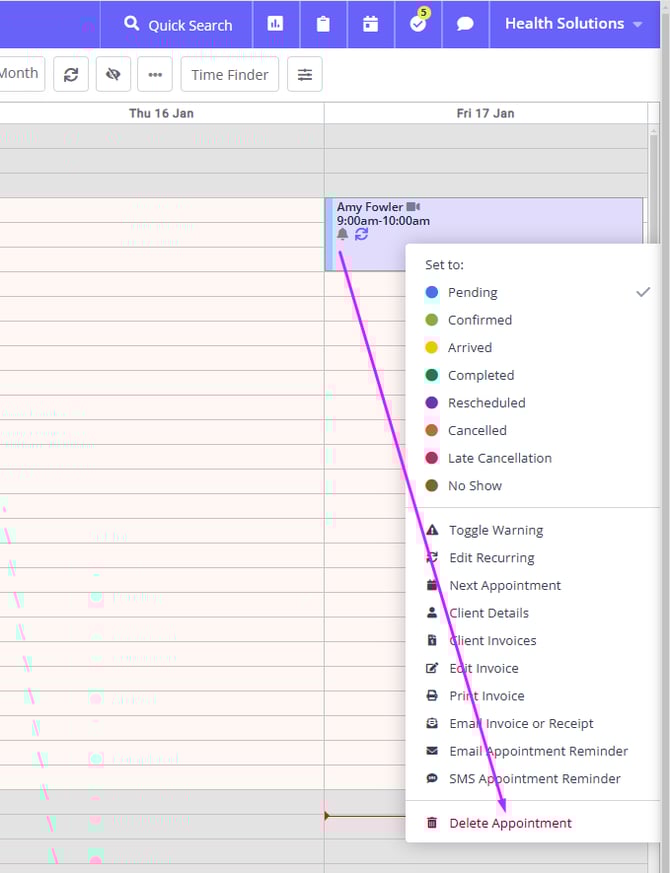This screenshot has height=873, width=670.
Task: Click the clipboard icon in the top bar
Action: (323, 24)
